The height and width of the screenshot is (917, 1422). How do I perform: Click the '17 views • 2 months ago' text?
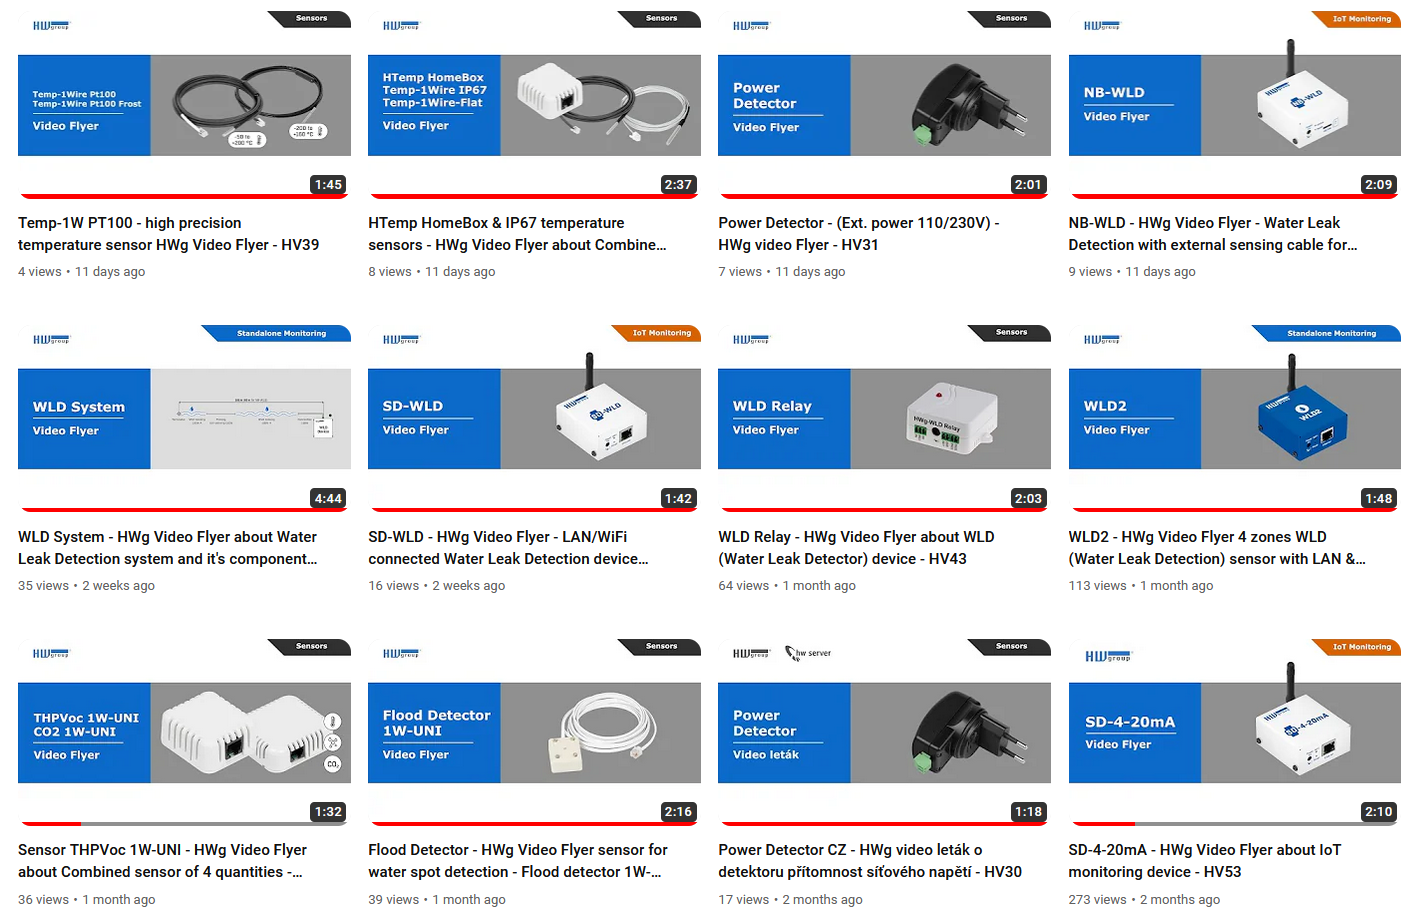[790, 900]
